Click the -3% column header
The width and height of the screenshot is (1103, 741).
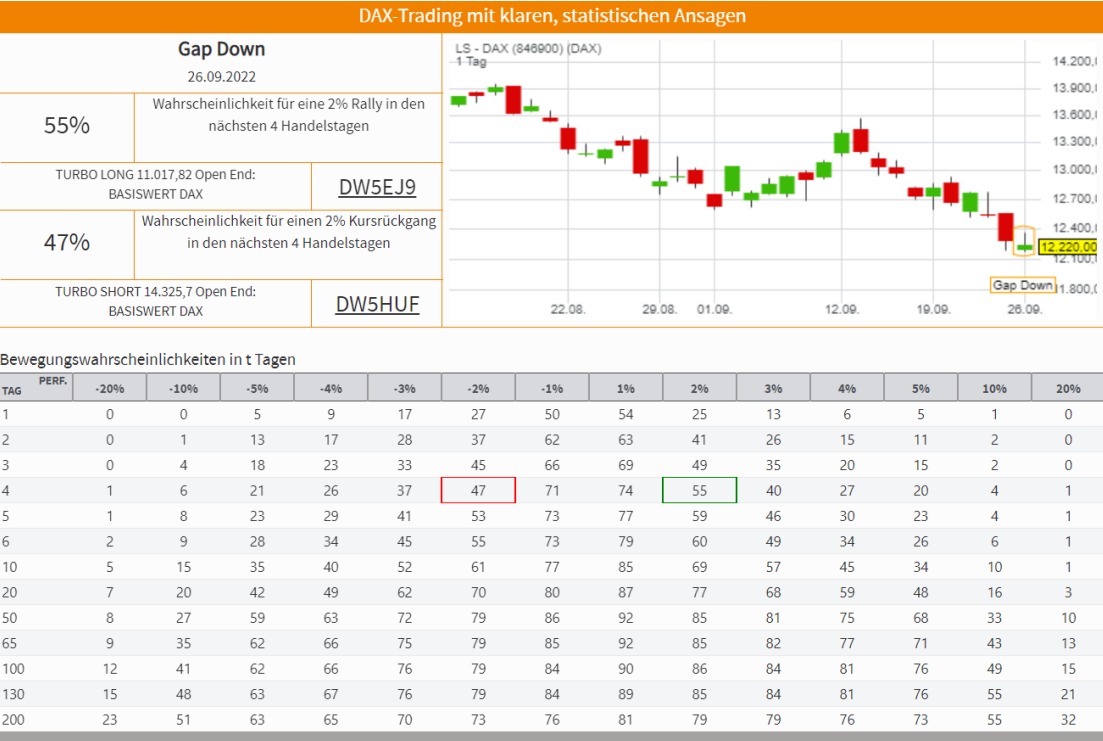click(404, 388)
